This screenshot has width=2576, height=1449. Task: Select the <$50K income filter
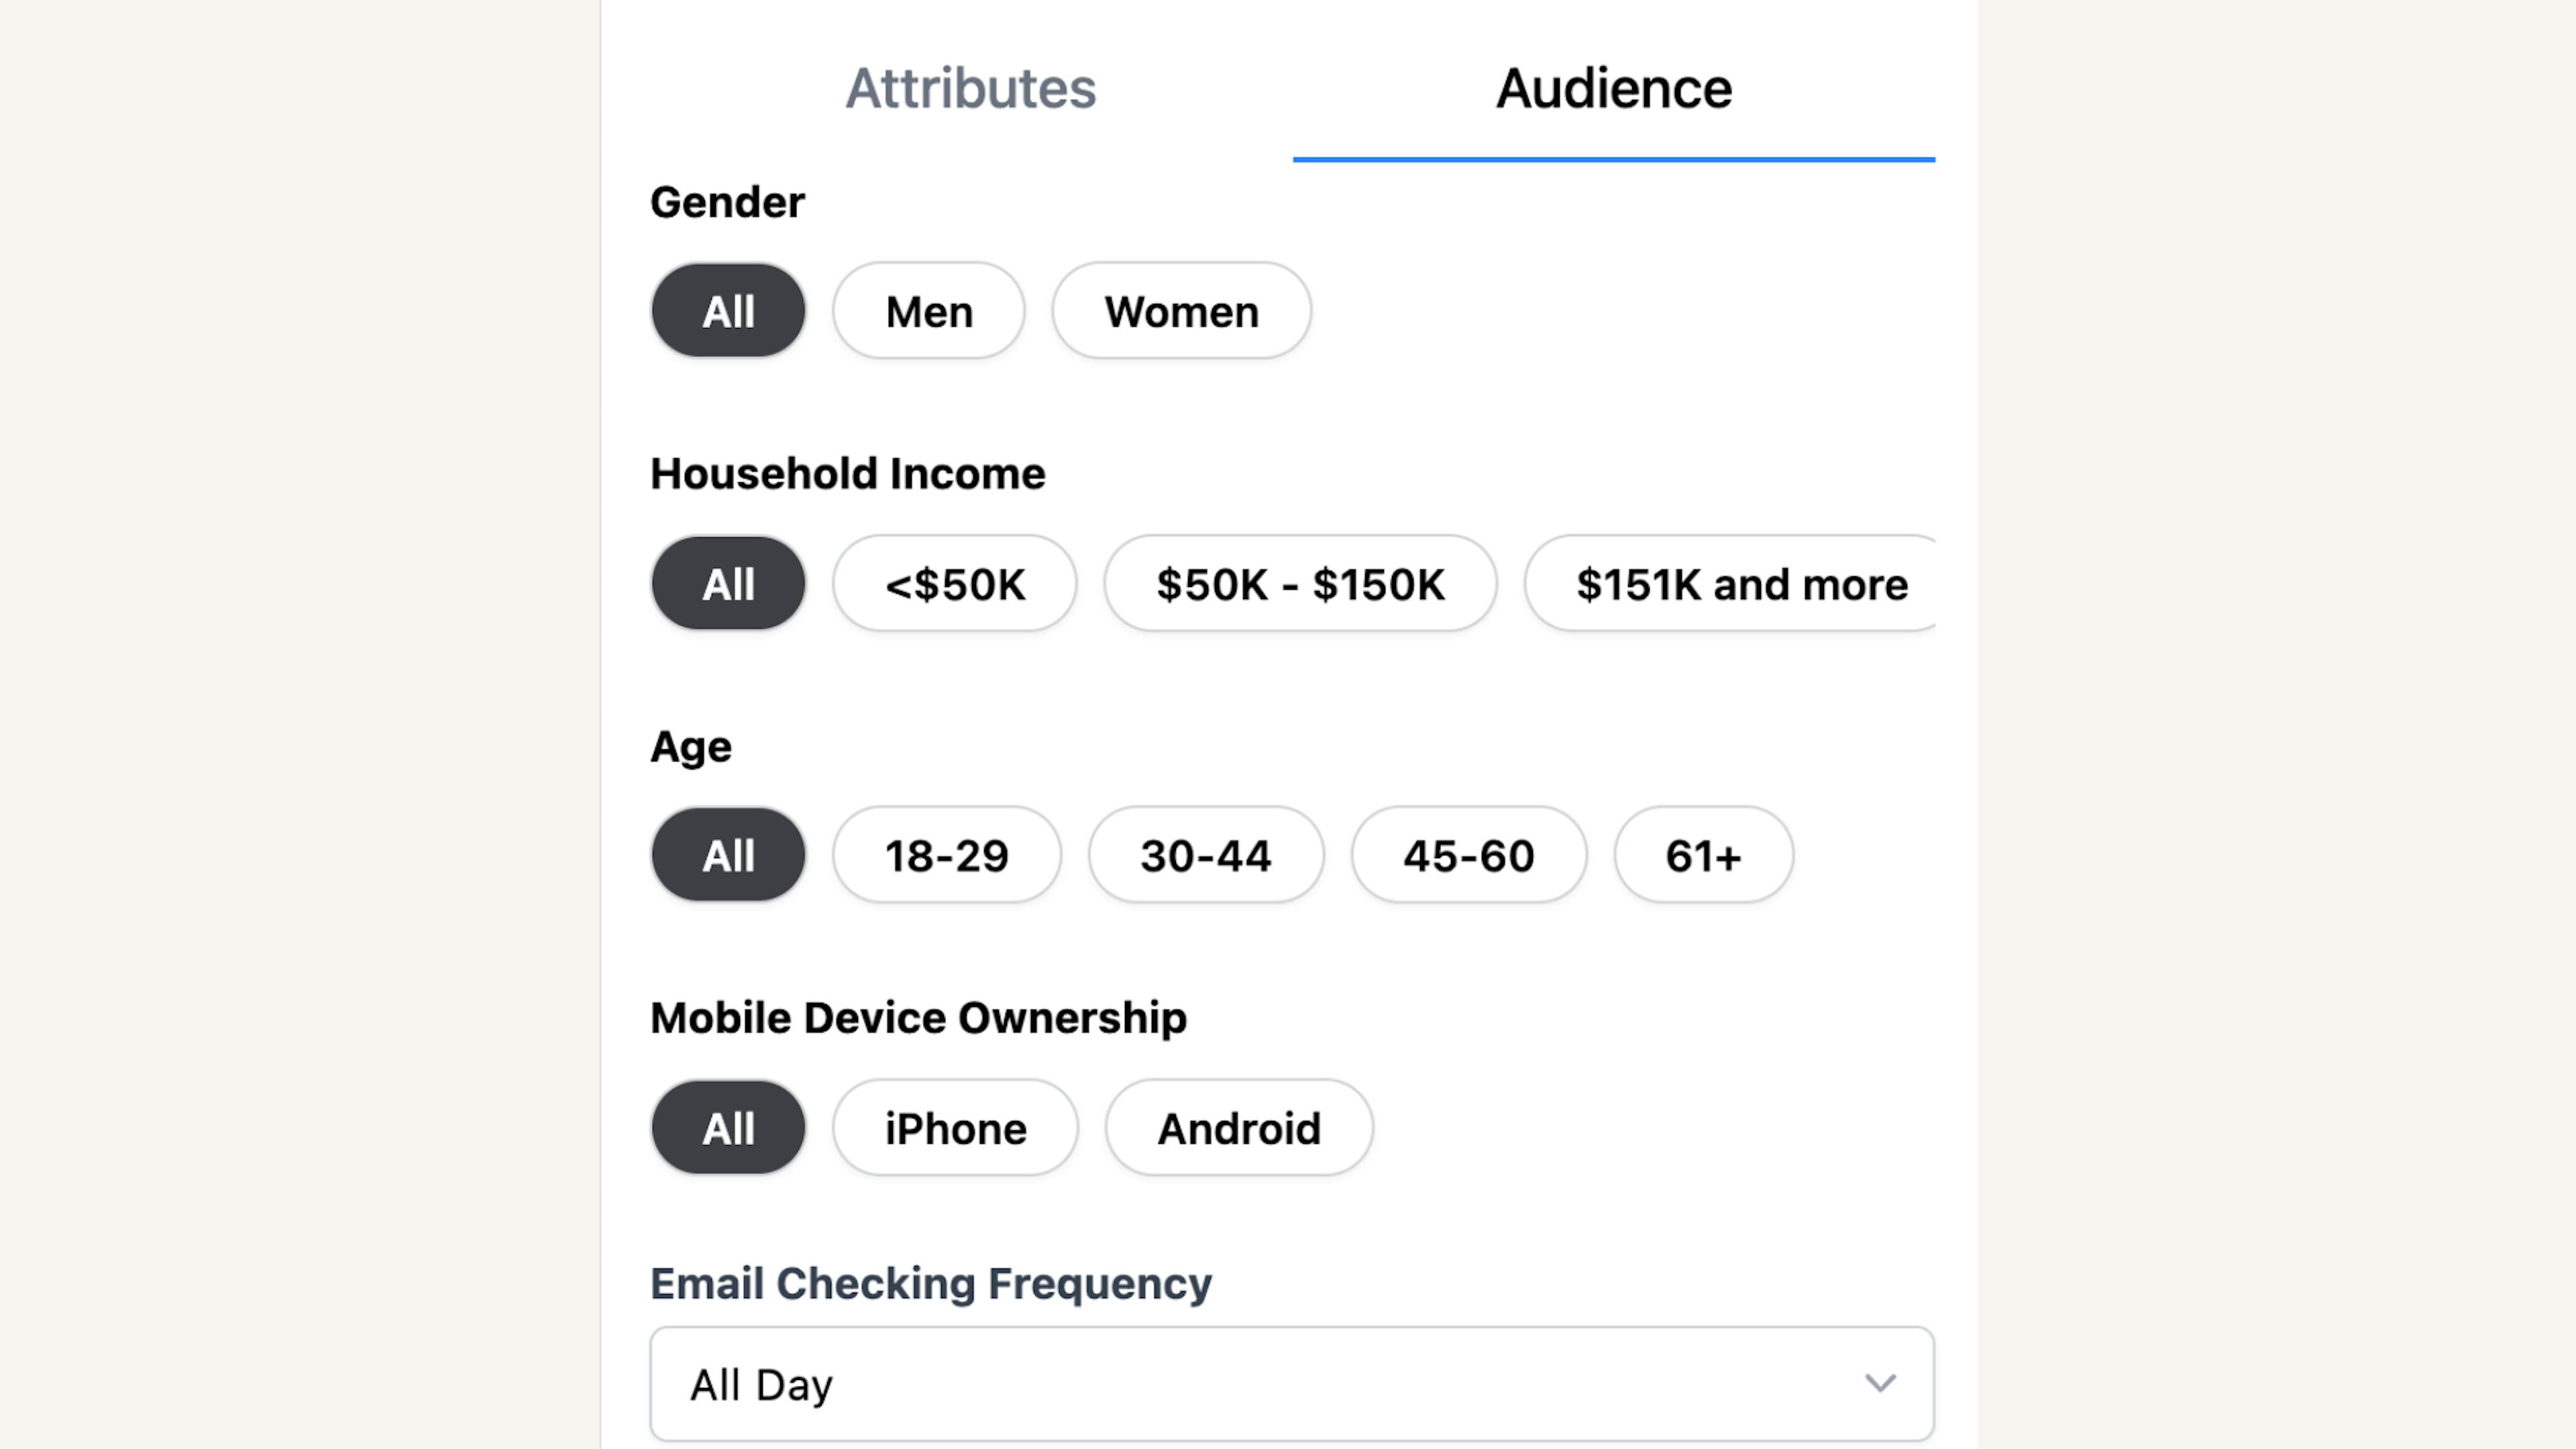pyautogui.click(x=955, y=582)
